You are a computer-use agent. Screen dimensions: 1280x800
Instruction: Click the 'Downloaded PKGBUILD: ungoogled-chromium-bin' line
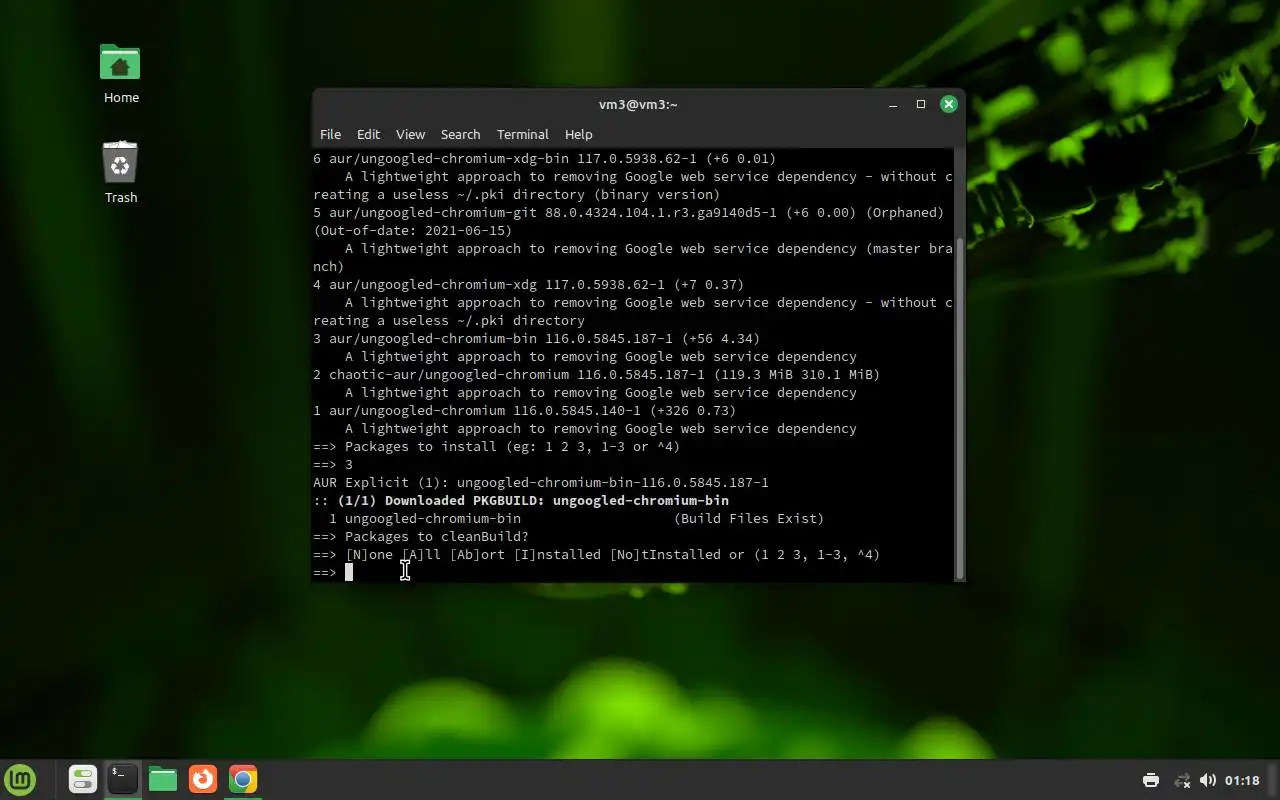(521, 500)
